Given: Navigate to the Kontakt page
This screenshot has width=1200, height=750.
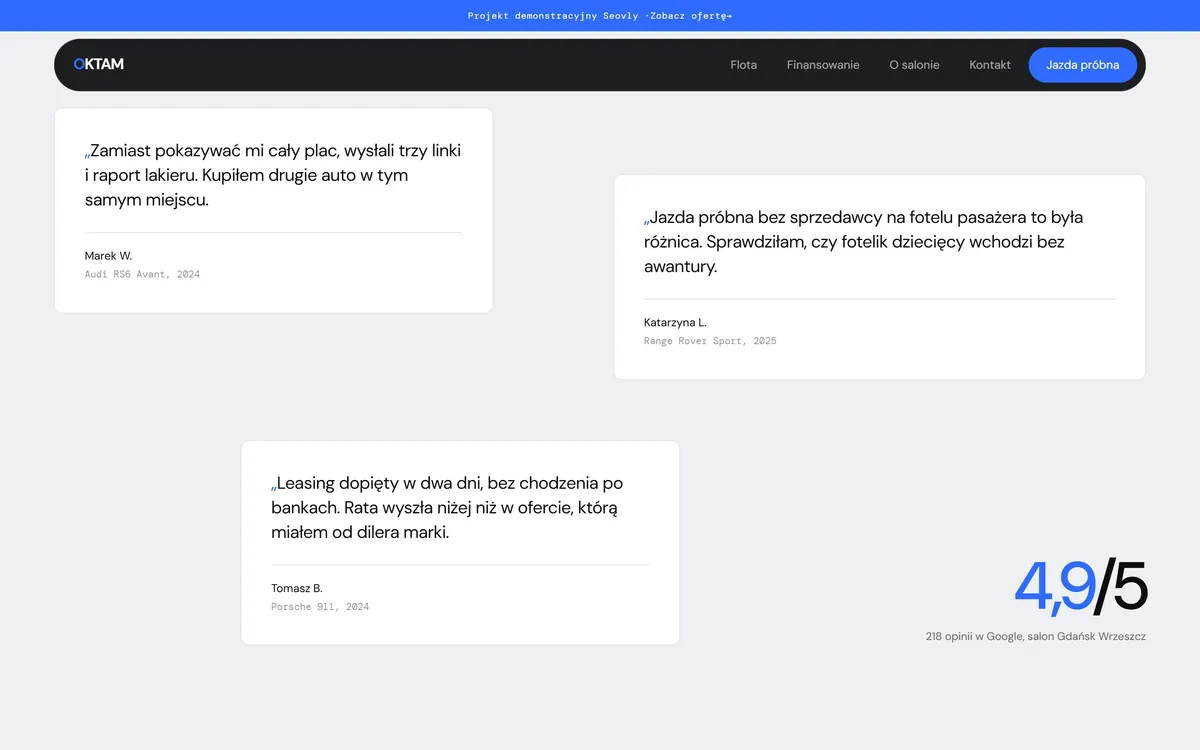Looking at the screenshot, I should [x=990, y=65].
